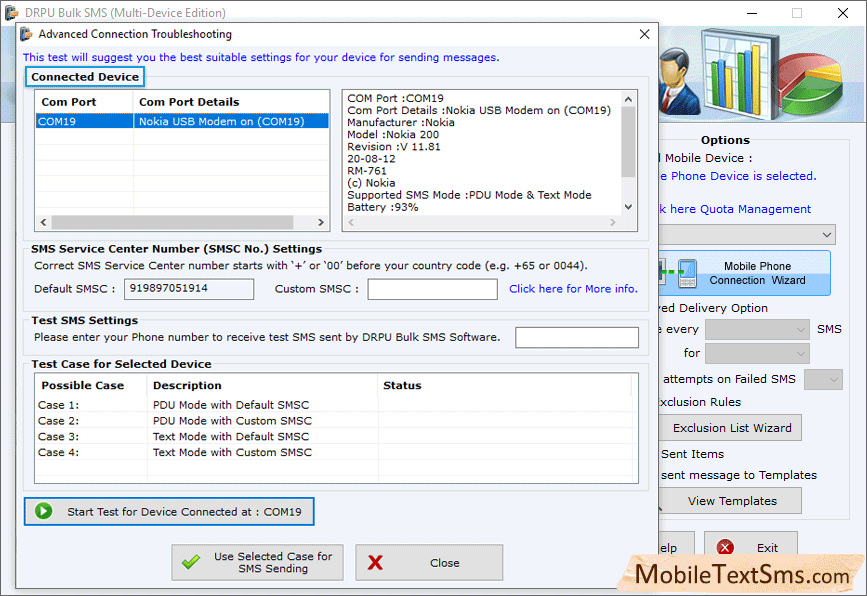Viewport: 867px width, 596px height.
Task: Click the Possible Case column header
Action: (91, 385)
